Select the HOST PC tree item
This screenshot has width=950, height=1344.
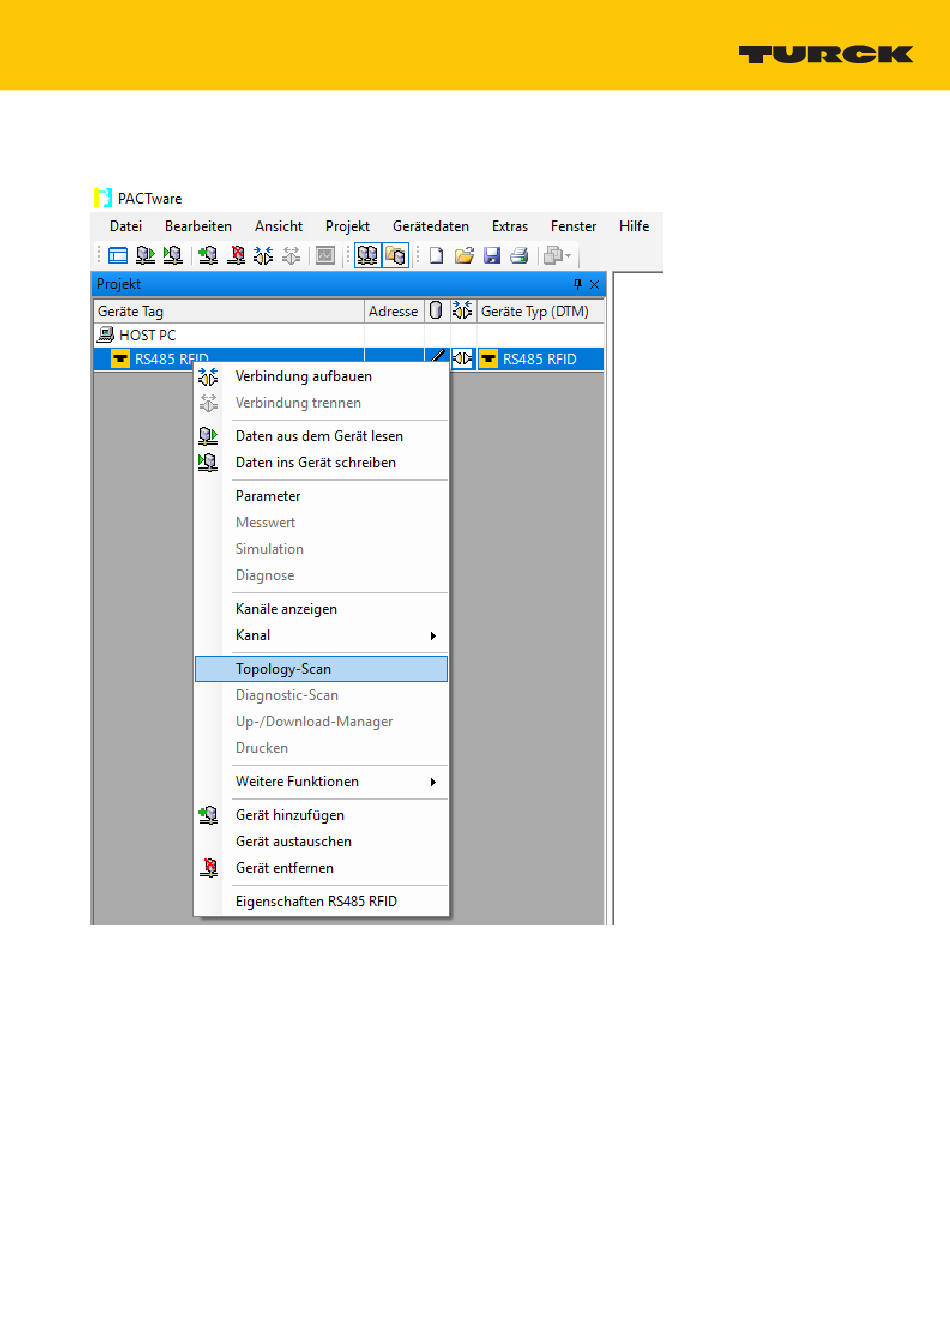147,335
